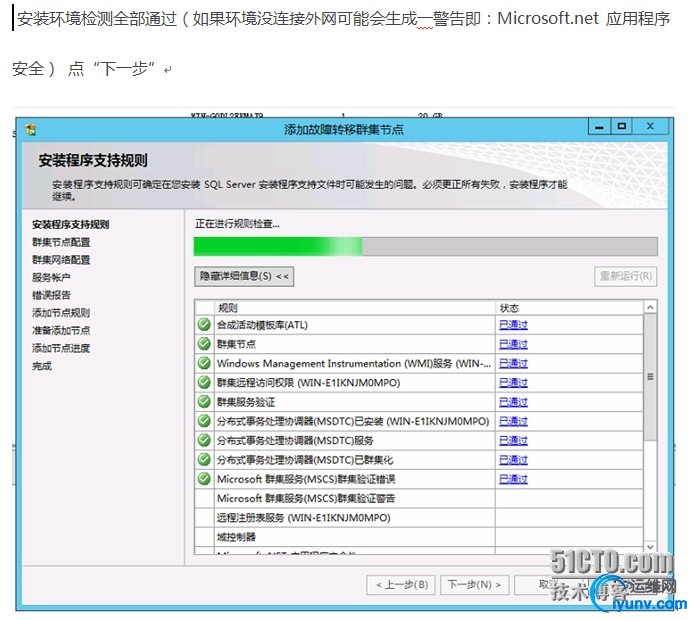
Task: Click rule text 群集远程访问权限 (WIN-E1IKNJM0MPO)
Action: pos(308,383)
